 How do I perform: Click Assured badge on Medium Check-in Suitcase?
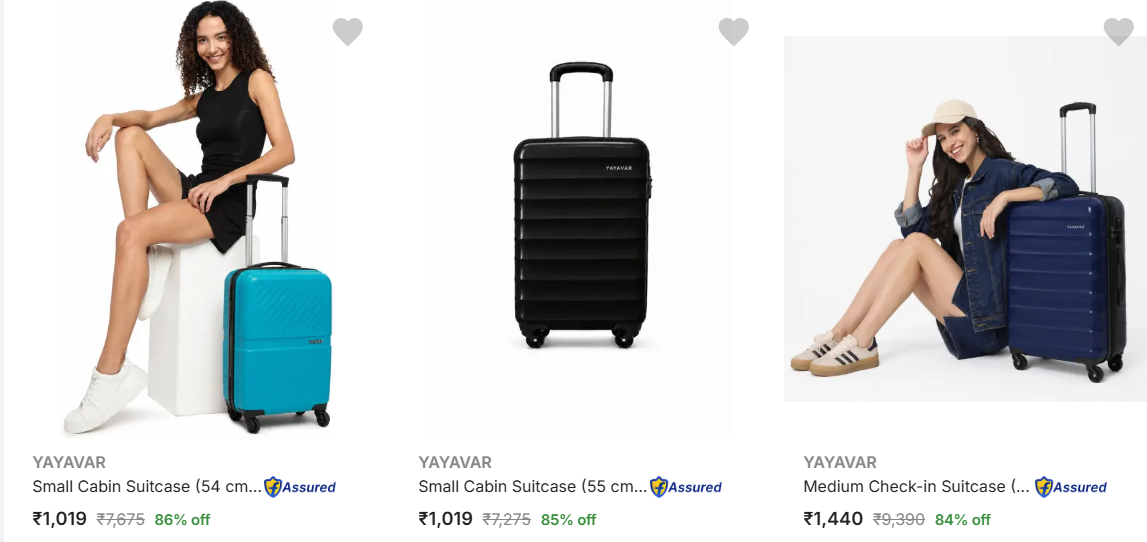click(x=1071, y=487)
